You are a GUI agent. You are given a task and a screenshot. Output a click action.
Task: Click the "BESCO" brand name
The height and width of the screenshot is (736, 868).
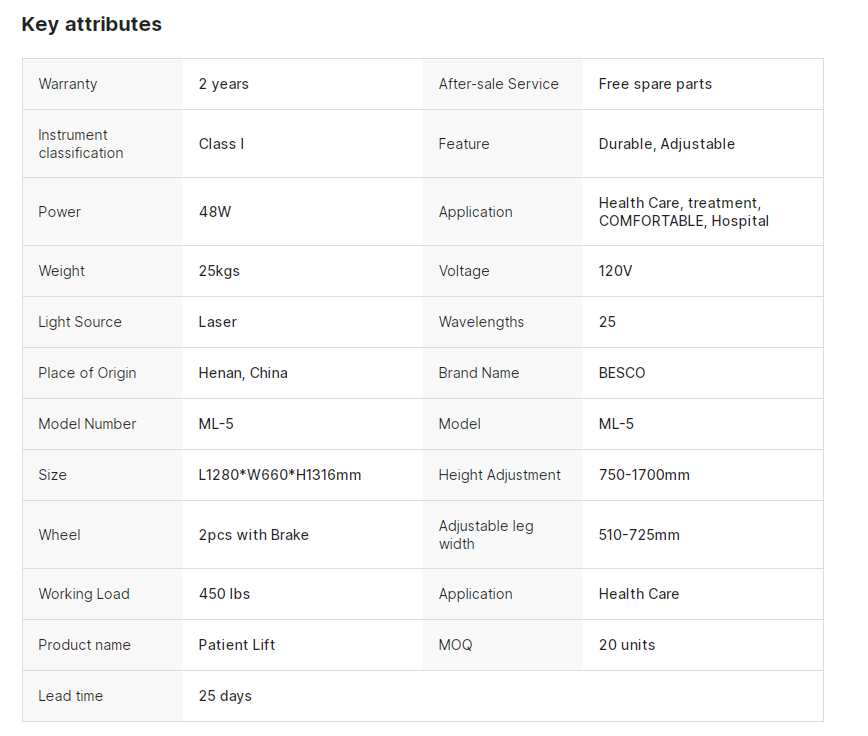pos(622,373)
